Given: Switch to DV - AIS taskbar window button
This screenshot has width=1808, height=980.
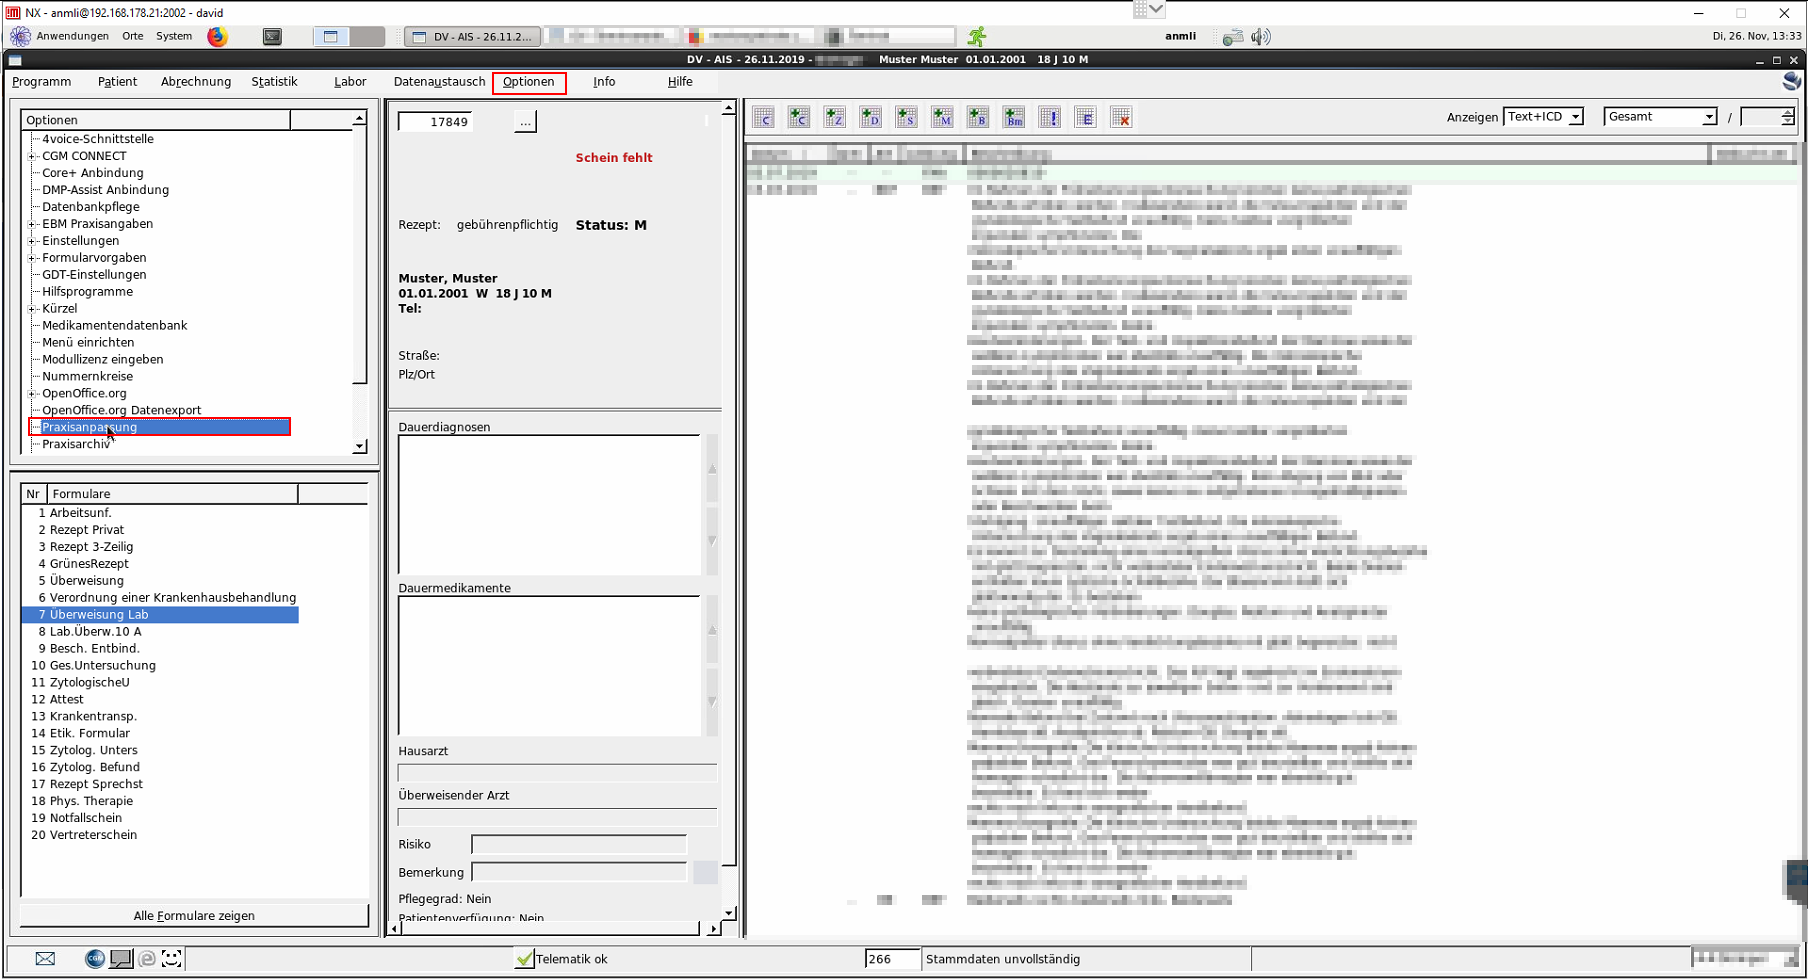Looking at the screenshot, I should point(473,36).
